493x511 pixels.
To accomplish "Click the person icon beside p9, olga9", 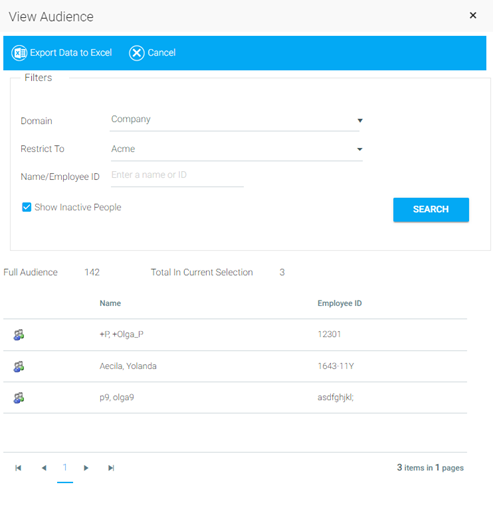I will point(19,398).
